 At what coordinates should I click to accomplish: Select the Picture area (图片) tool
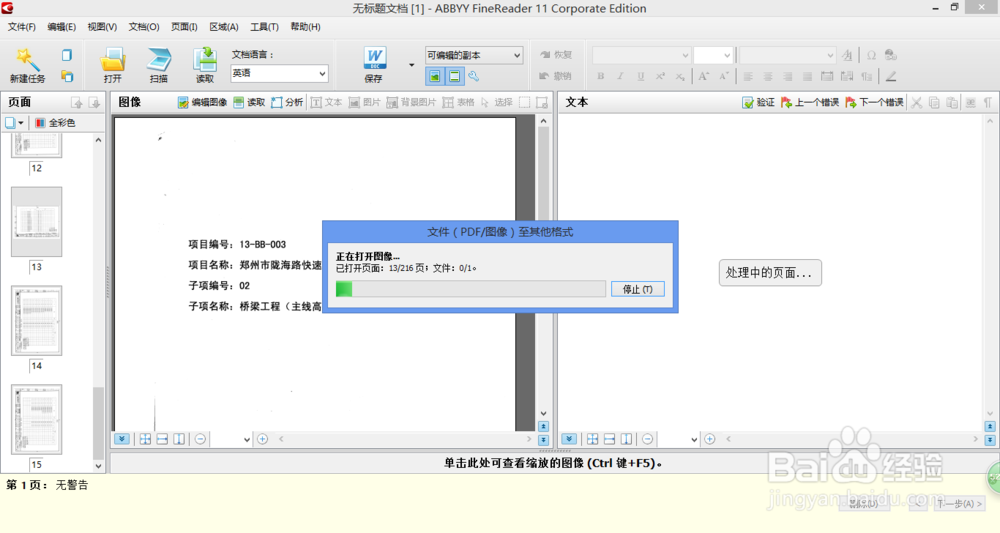point(364,102)
